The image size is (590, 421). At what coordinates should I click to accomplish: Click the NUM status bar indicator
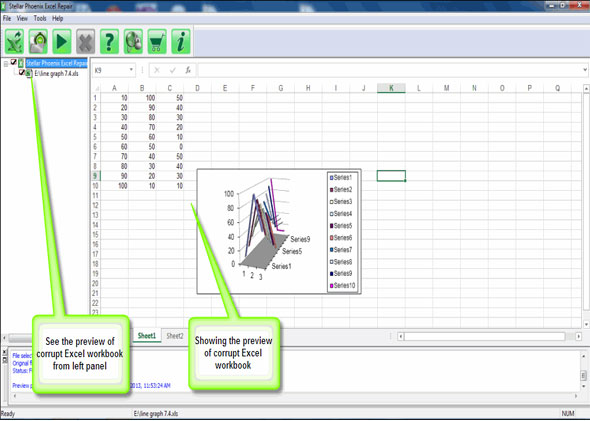568,413
